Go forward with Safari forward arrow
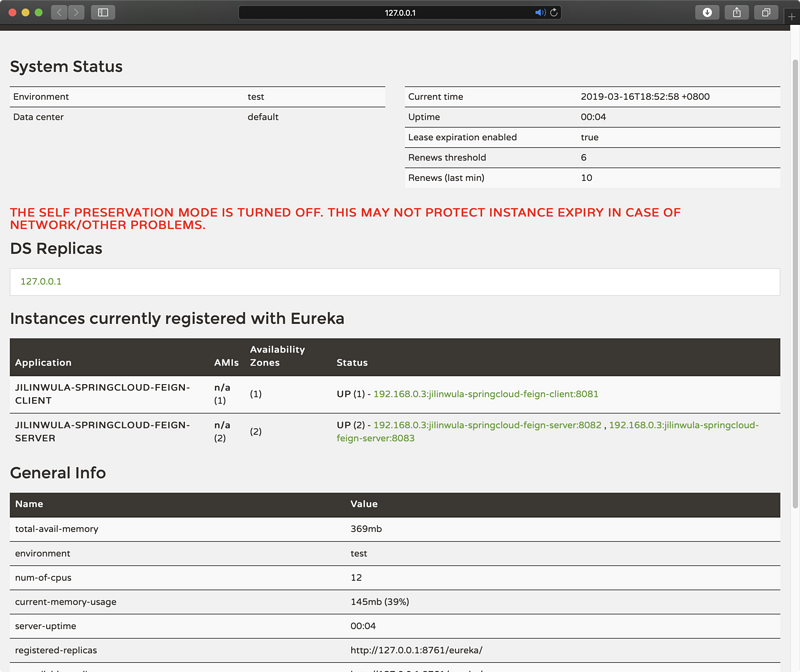This screenshot has width=800, height=672. pos(77,12)
